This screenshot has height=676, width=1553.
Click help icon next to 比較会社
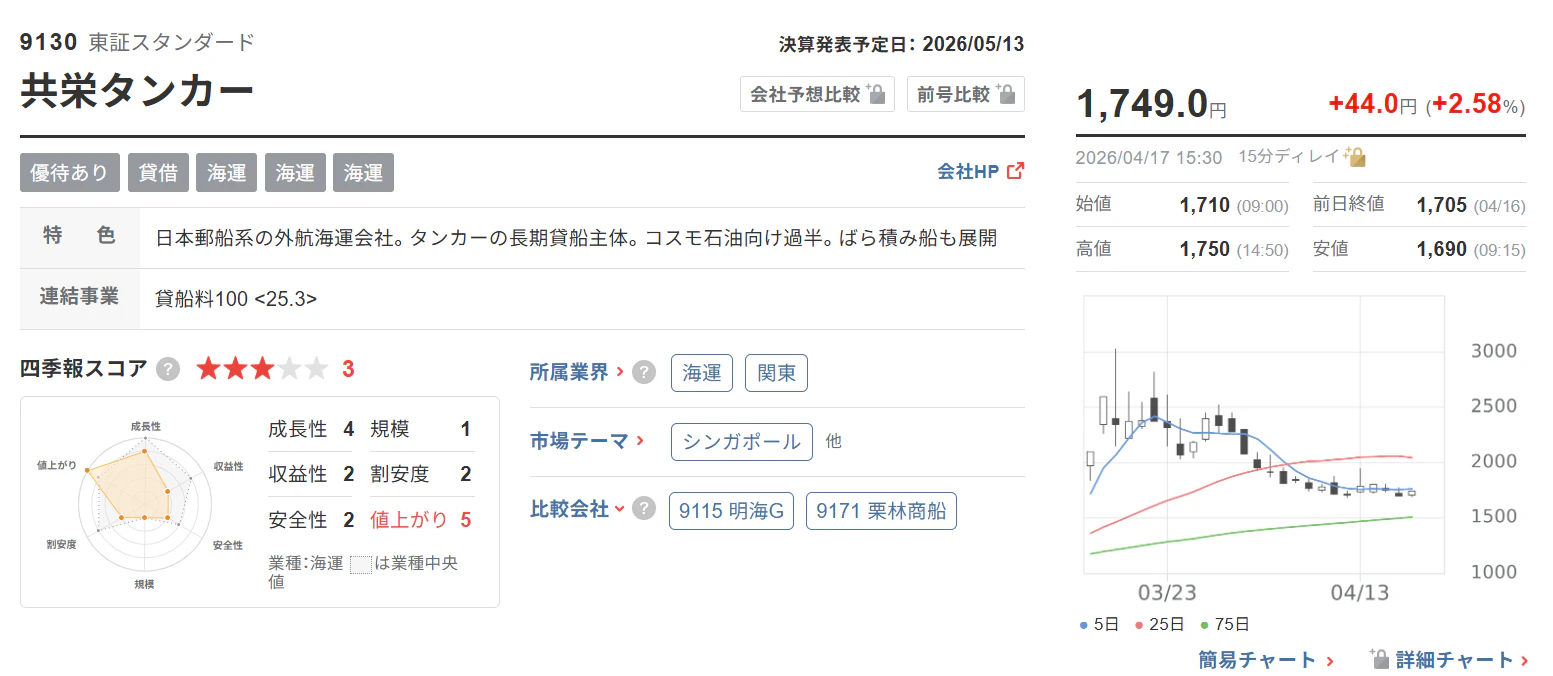[x=644, y=508]
